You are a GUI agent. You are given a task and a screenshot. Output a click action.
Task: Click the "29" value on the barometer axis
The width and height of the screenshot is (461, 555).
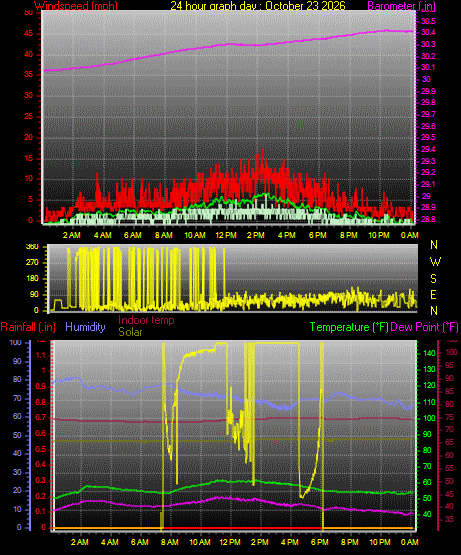[426, 196]
